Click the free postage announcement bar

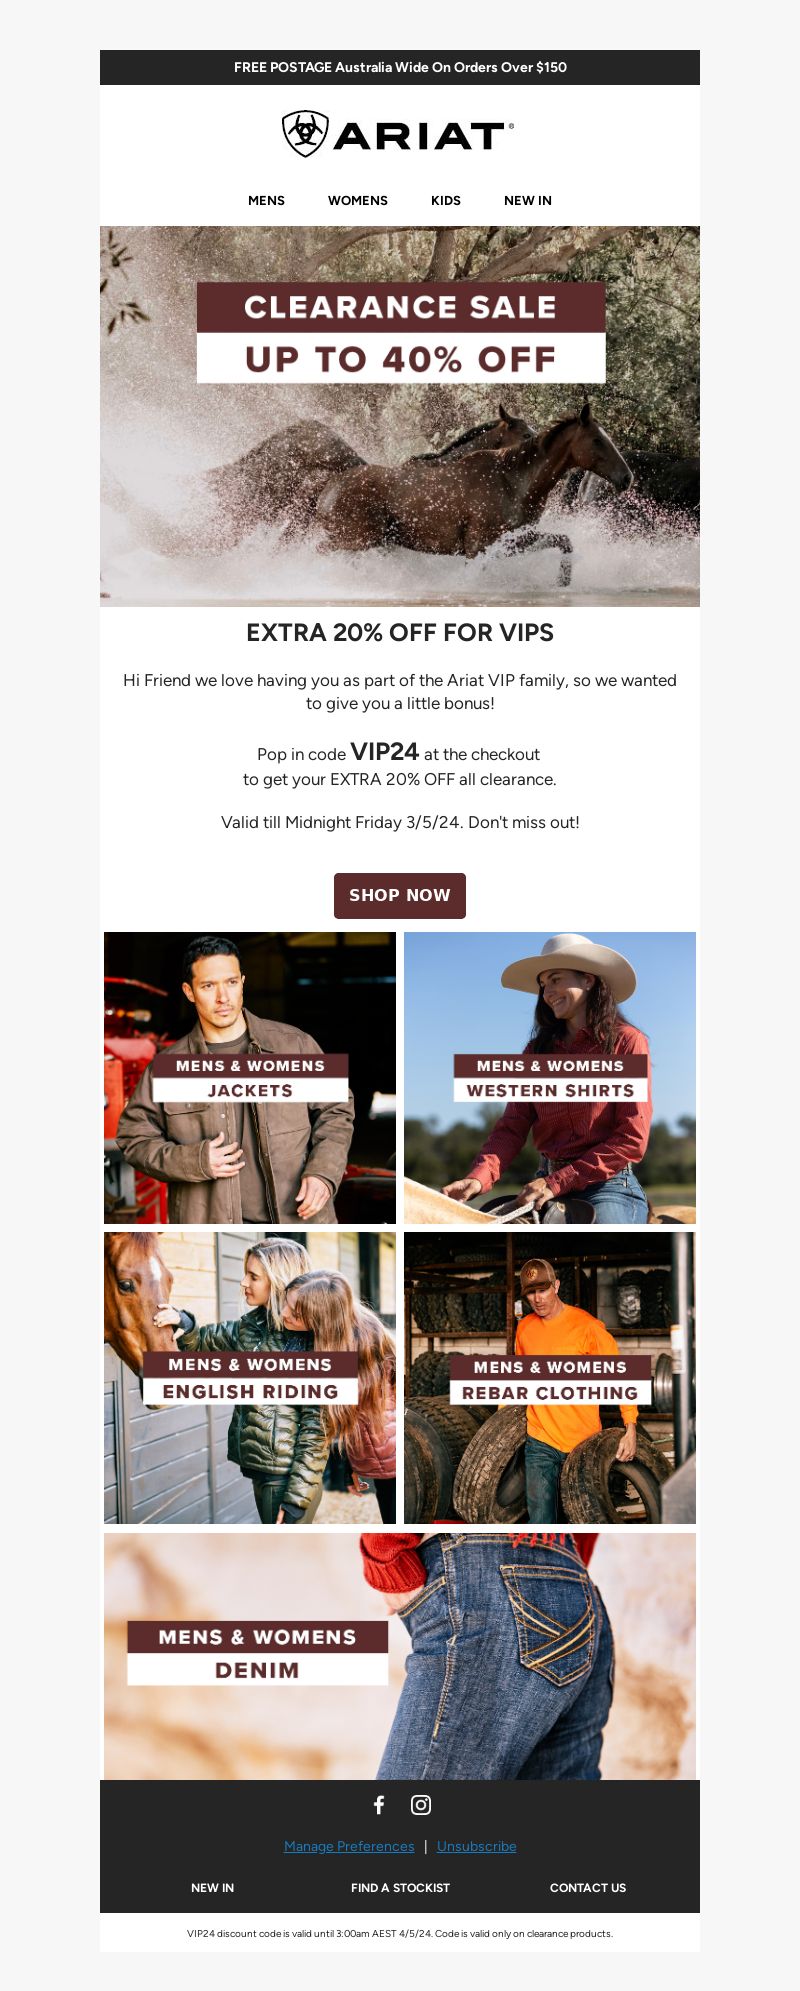point(400,67)
